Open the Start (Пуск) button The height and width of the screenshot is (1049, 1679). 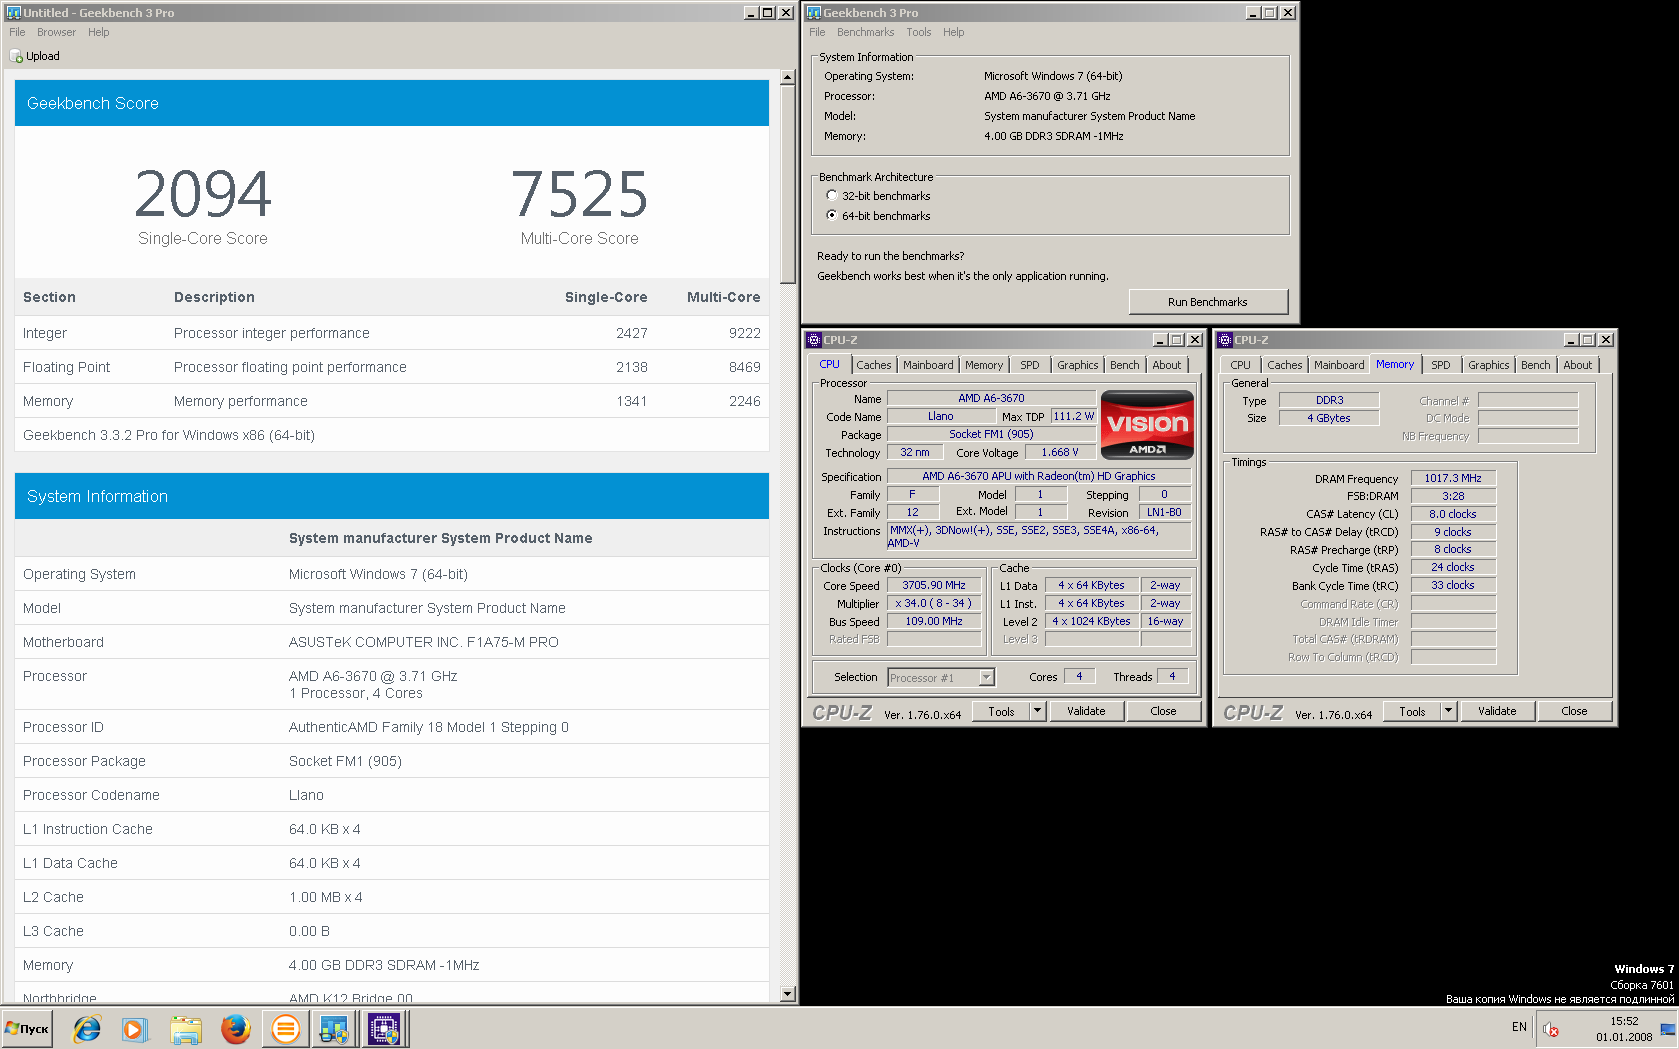point(27,1028)
